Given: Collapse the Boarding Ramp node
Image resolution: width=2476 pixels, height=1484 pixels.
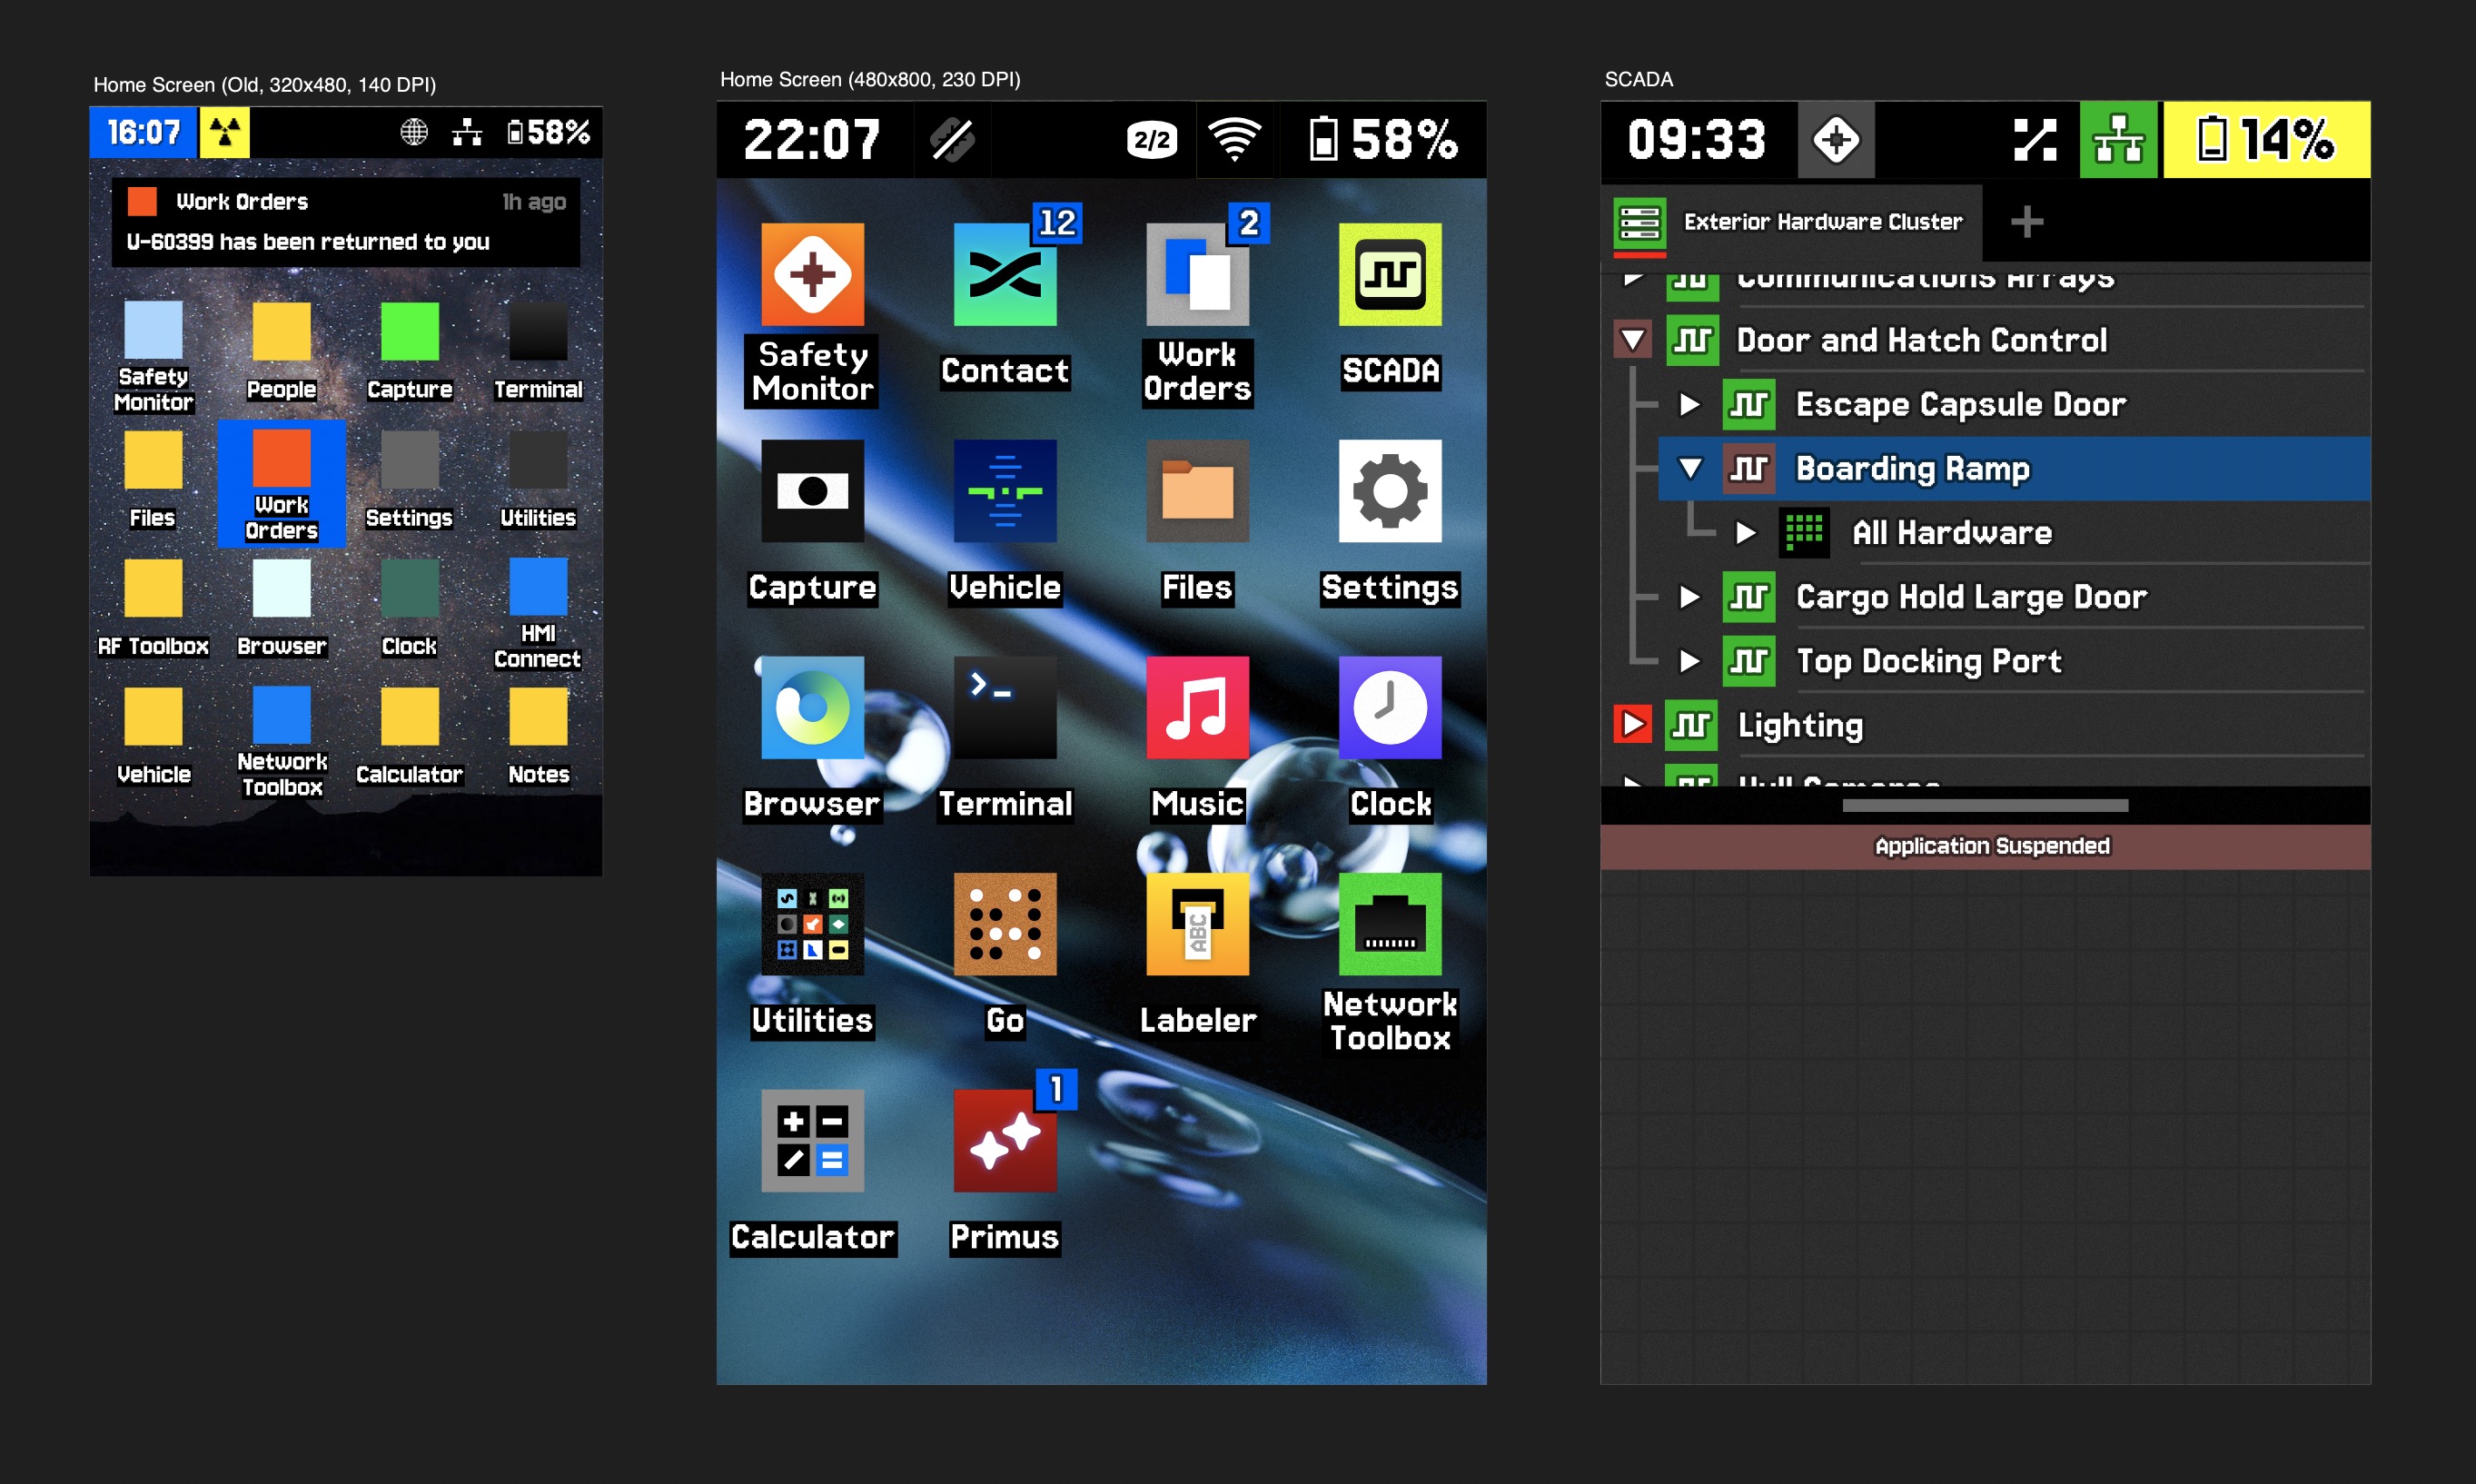Looking at the screenshot, I should [x=1690, y=468].
